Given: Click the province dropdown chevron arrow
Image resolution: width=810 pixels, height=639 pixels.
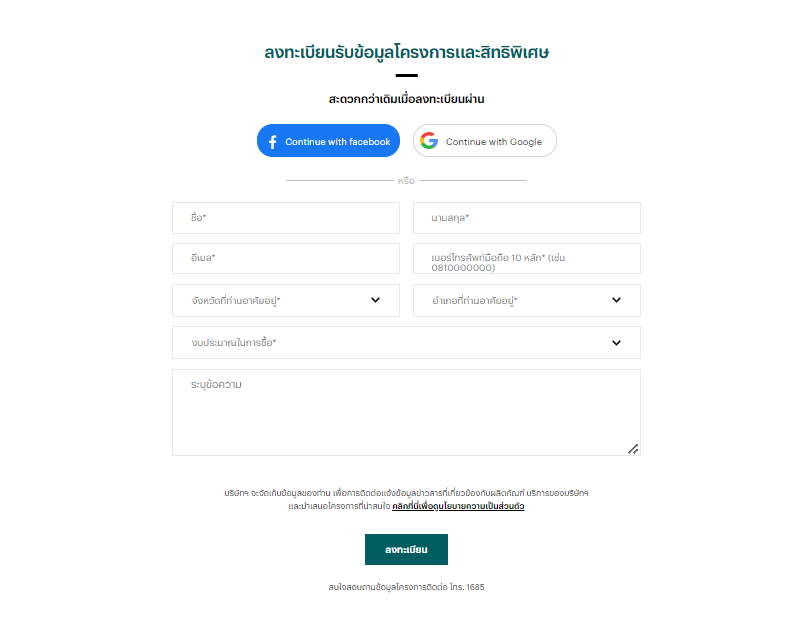Looking at the screenshot, I should tap(376, 300).
